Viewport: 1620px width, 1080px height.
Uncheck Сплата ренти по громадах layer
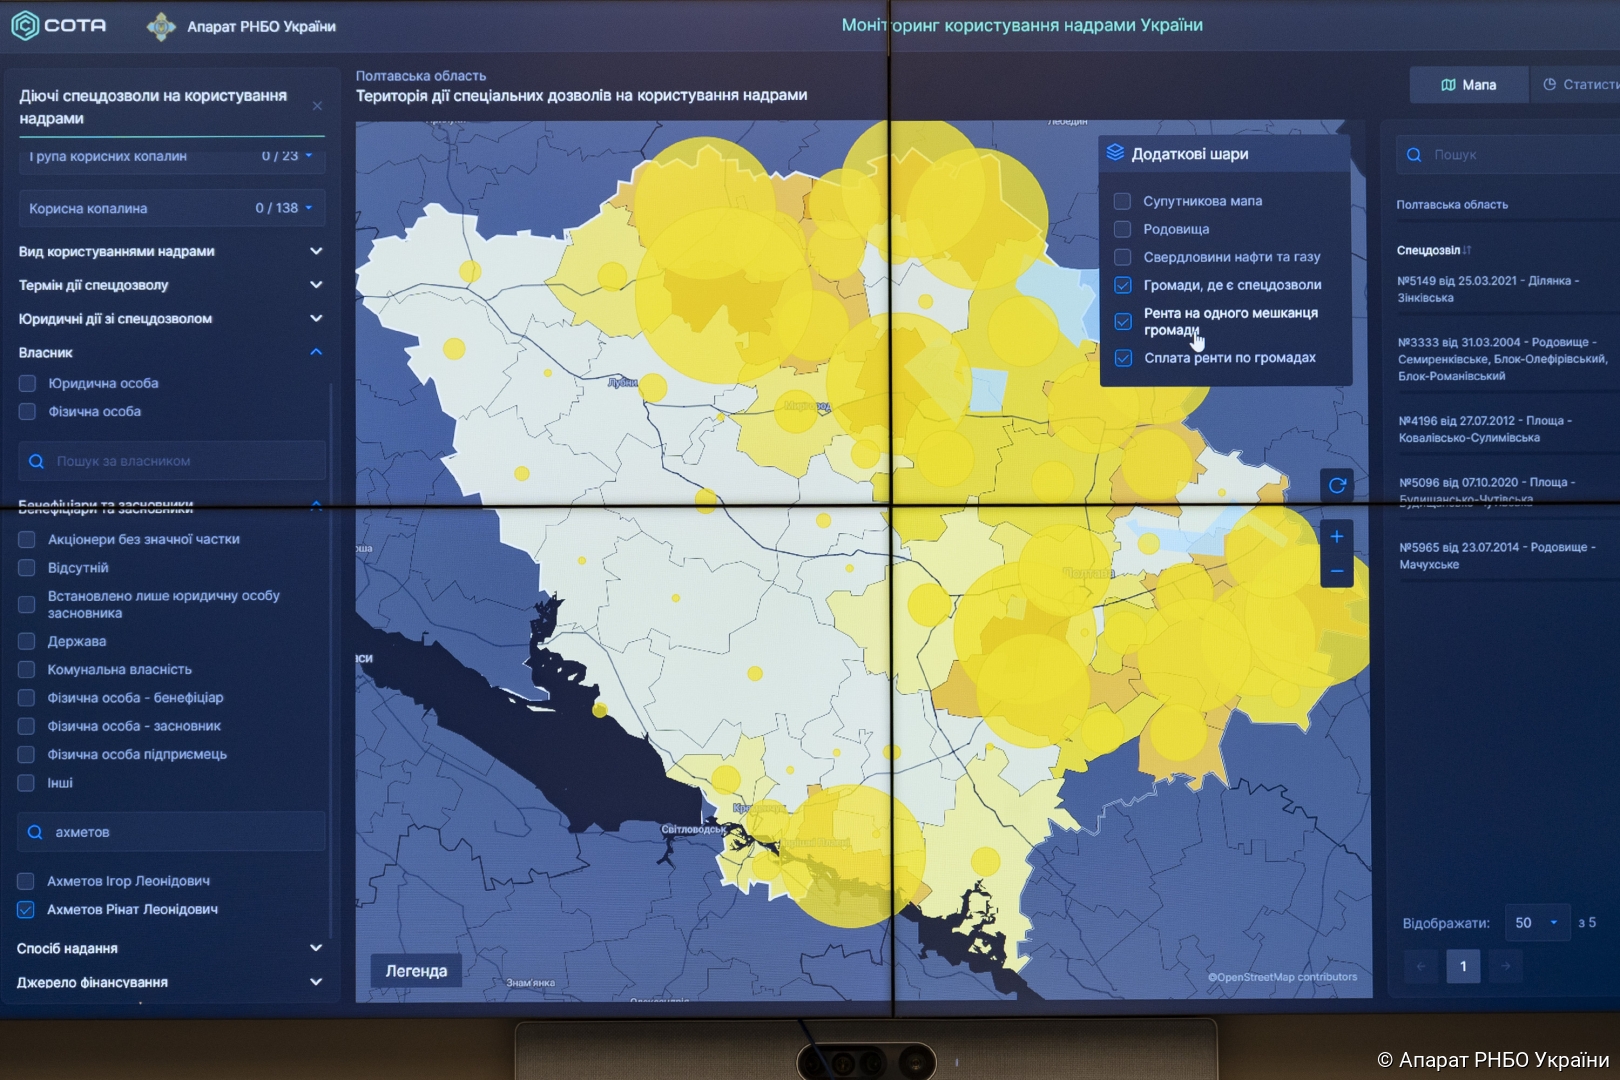click(x=1123, y=358)
